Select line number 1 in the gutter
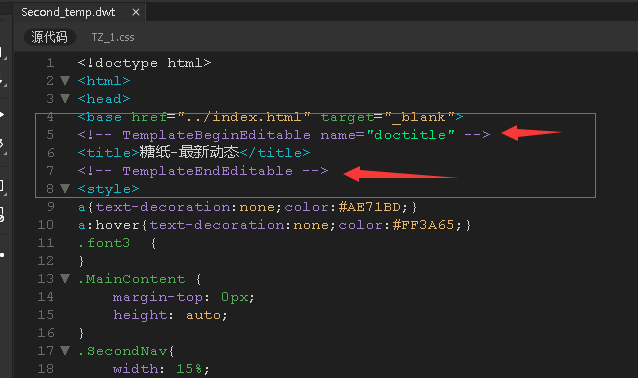638x378 pixels. tap(50, 63)
